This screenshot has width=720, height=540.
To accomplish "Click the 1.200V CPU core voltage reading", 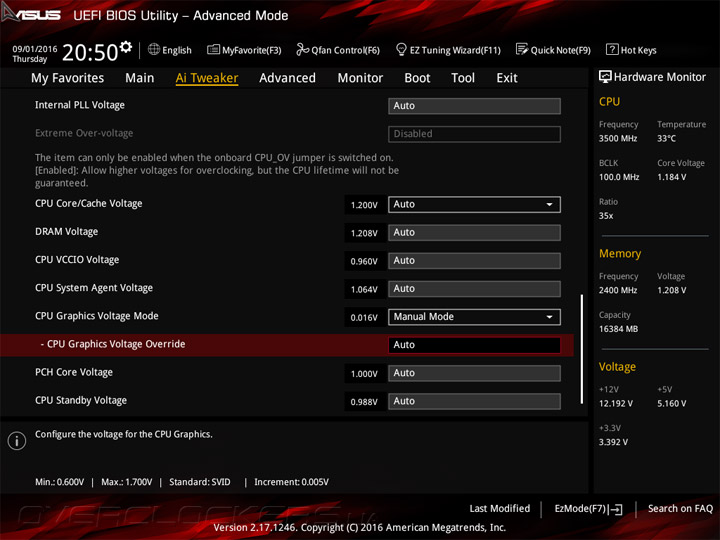I will click(364, 205).
